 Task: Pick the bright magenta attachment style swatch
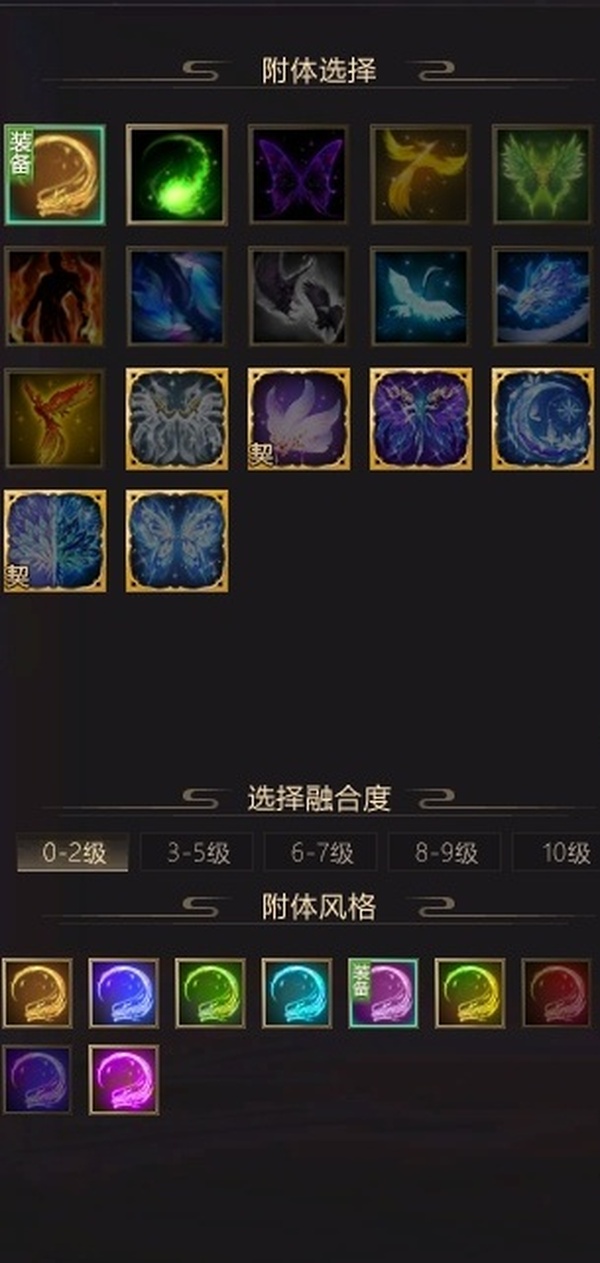point(124,1080)
